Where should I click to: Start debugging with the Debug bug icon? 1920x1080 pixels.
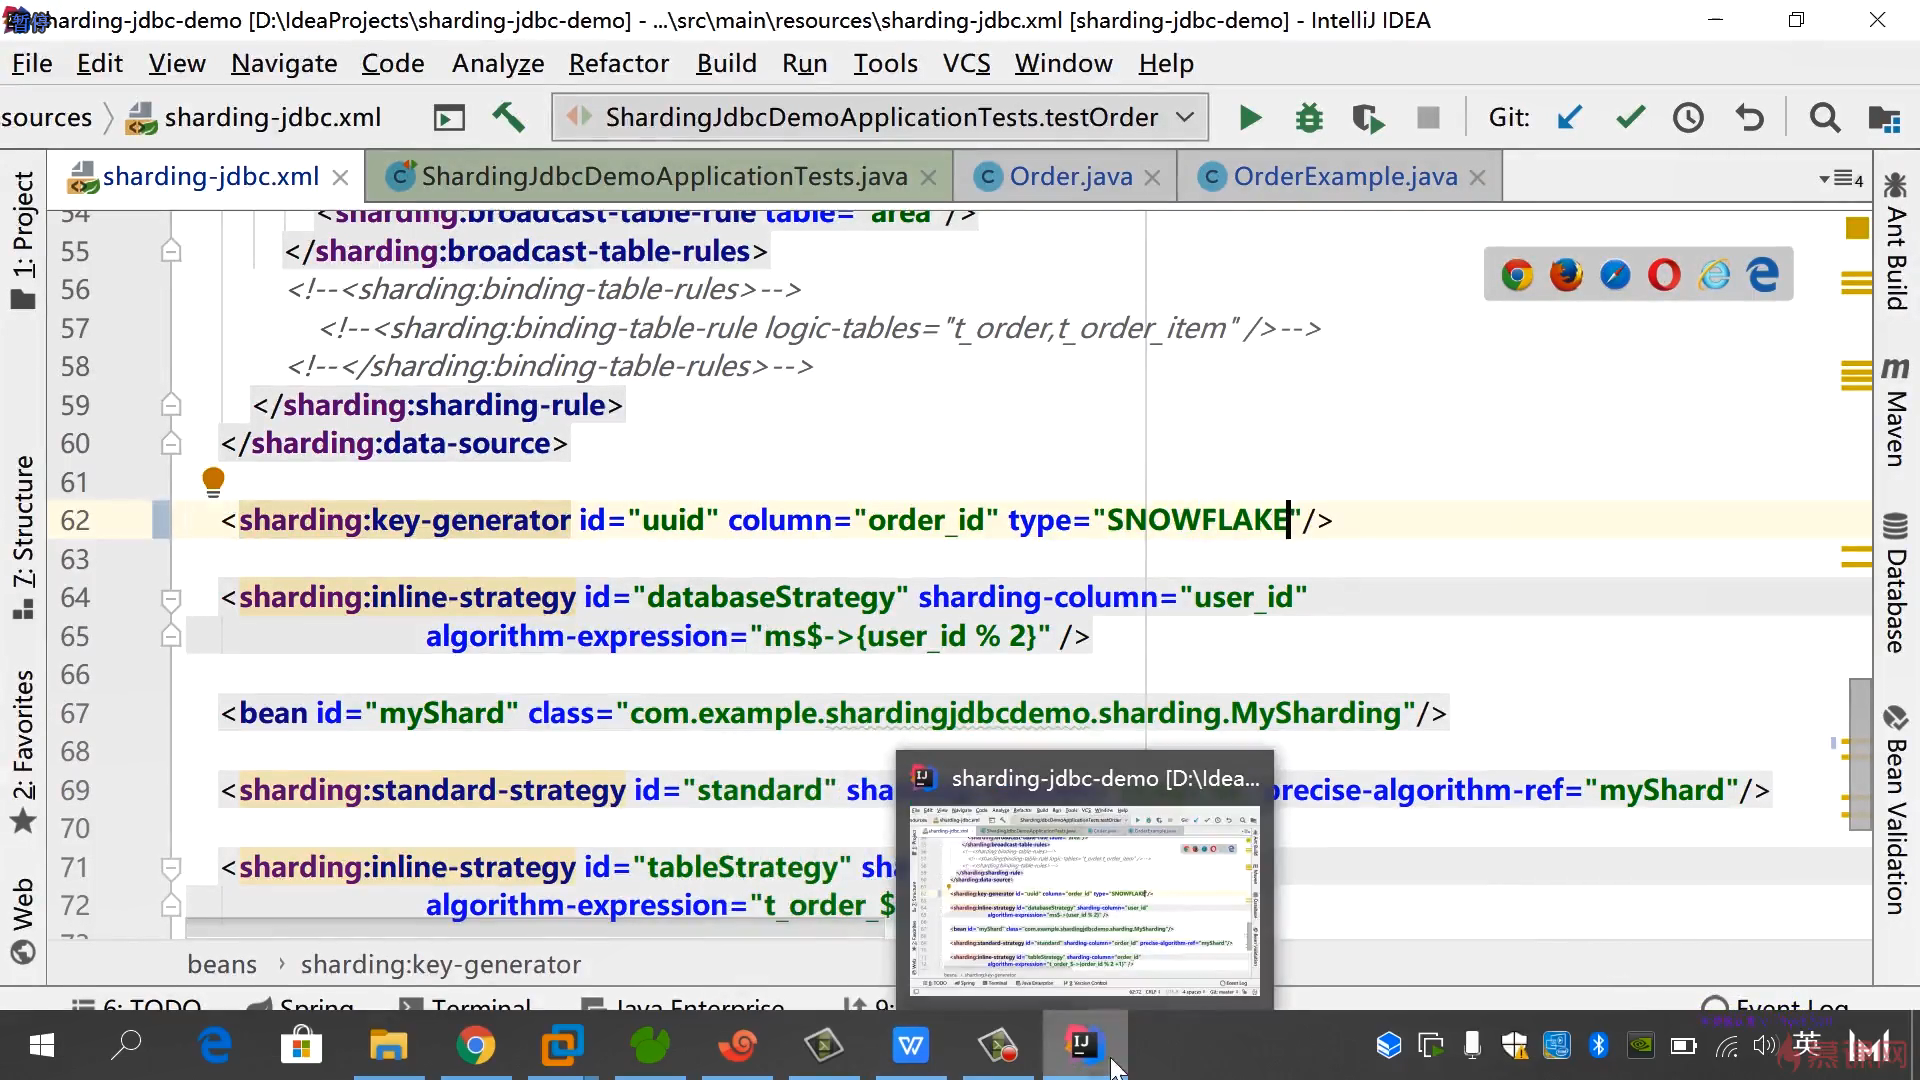(x=1308, y=118)
